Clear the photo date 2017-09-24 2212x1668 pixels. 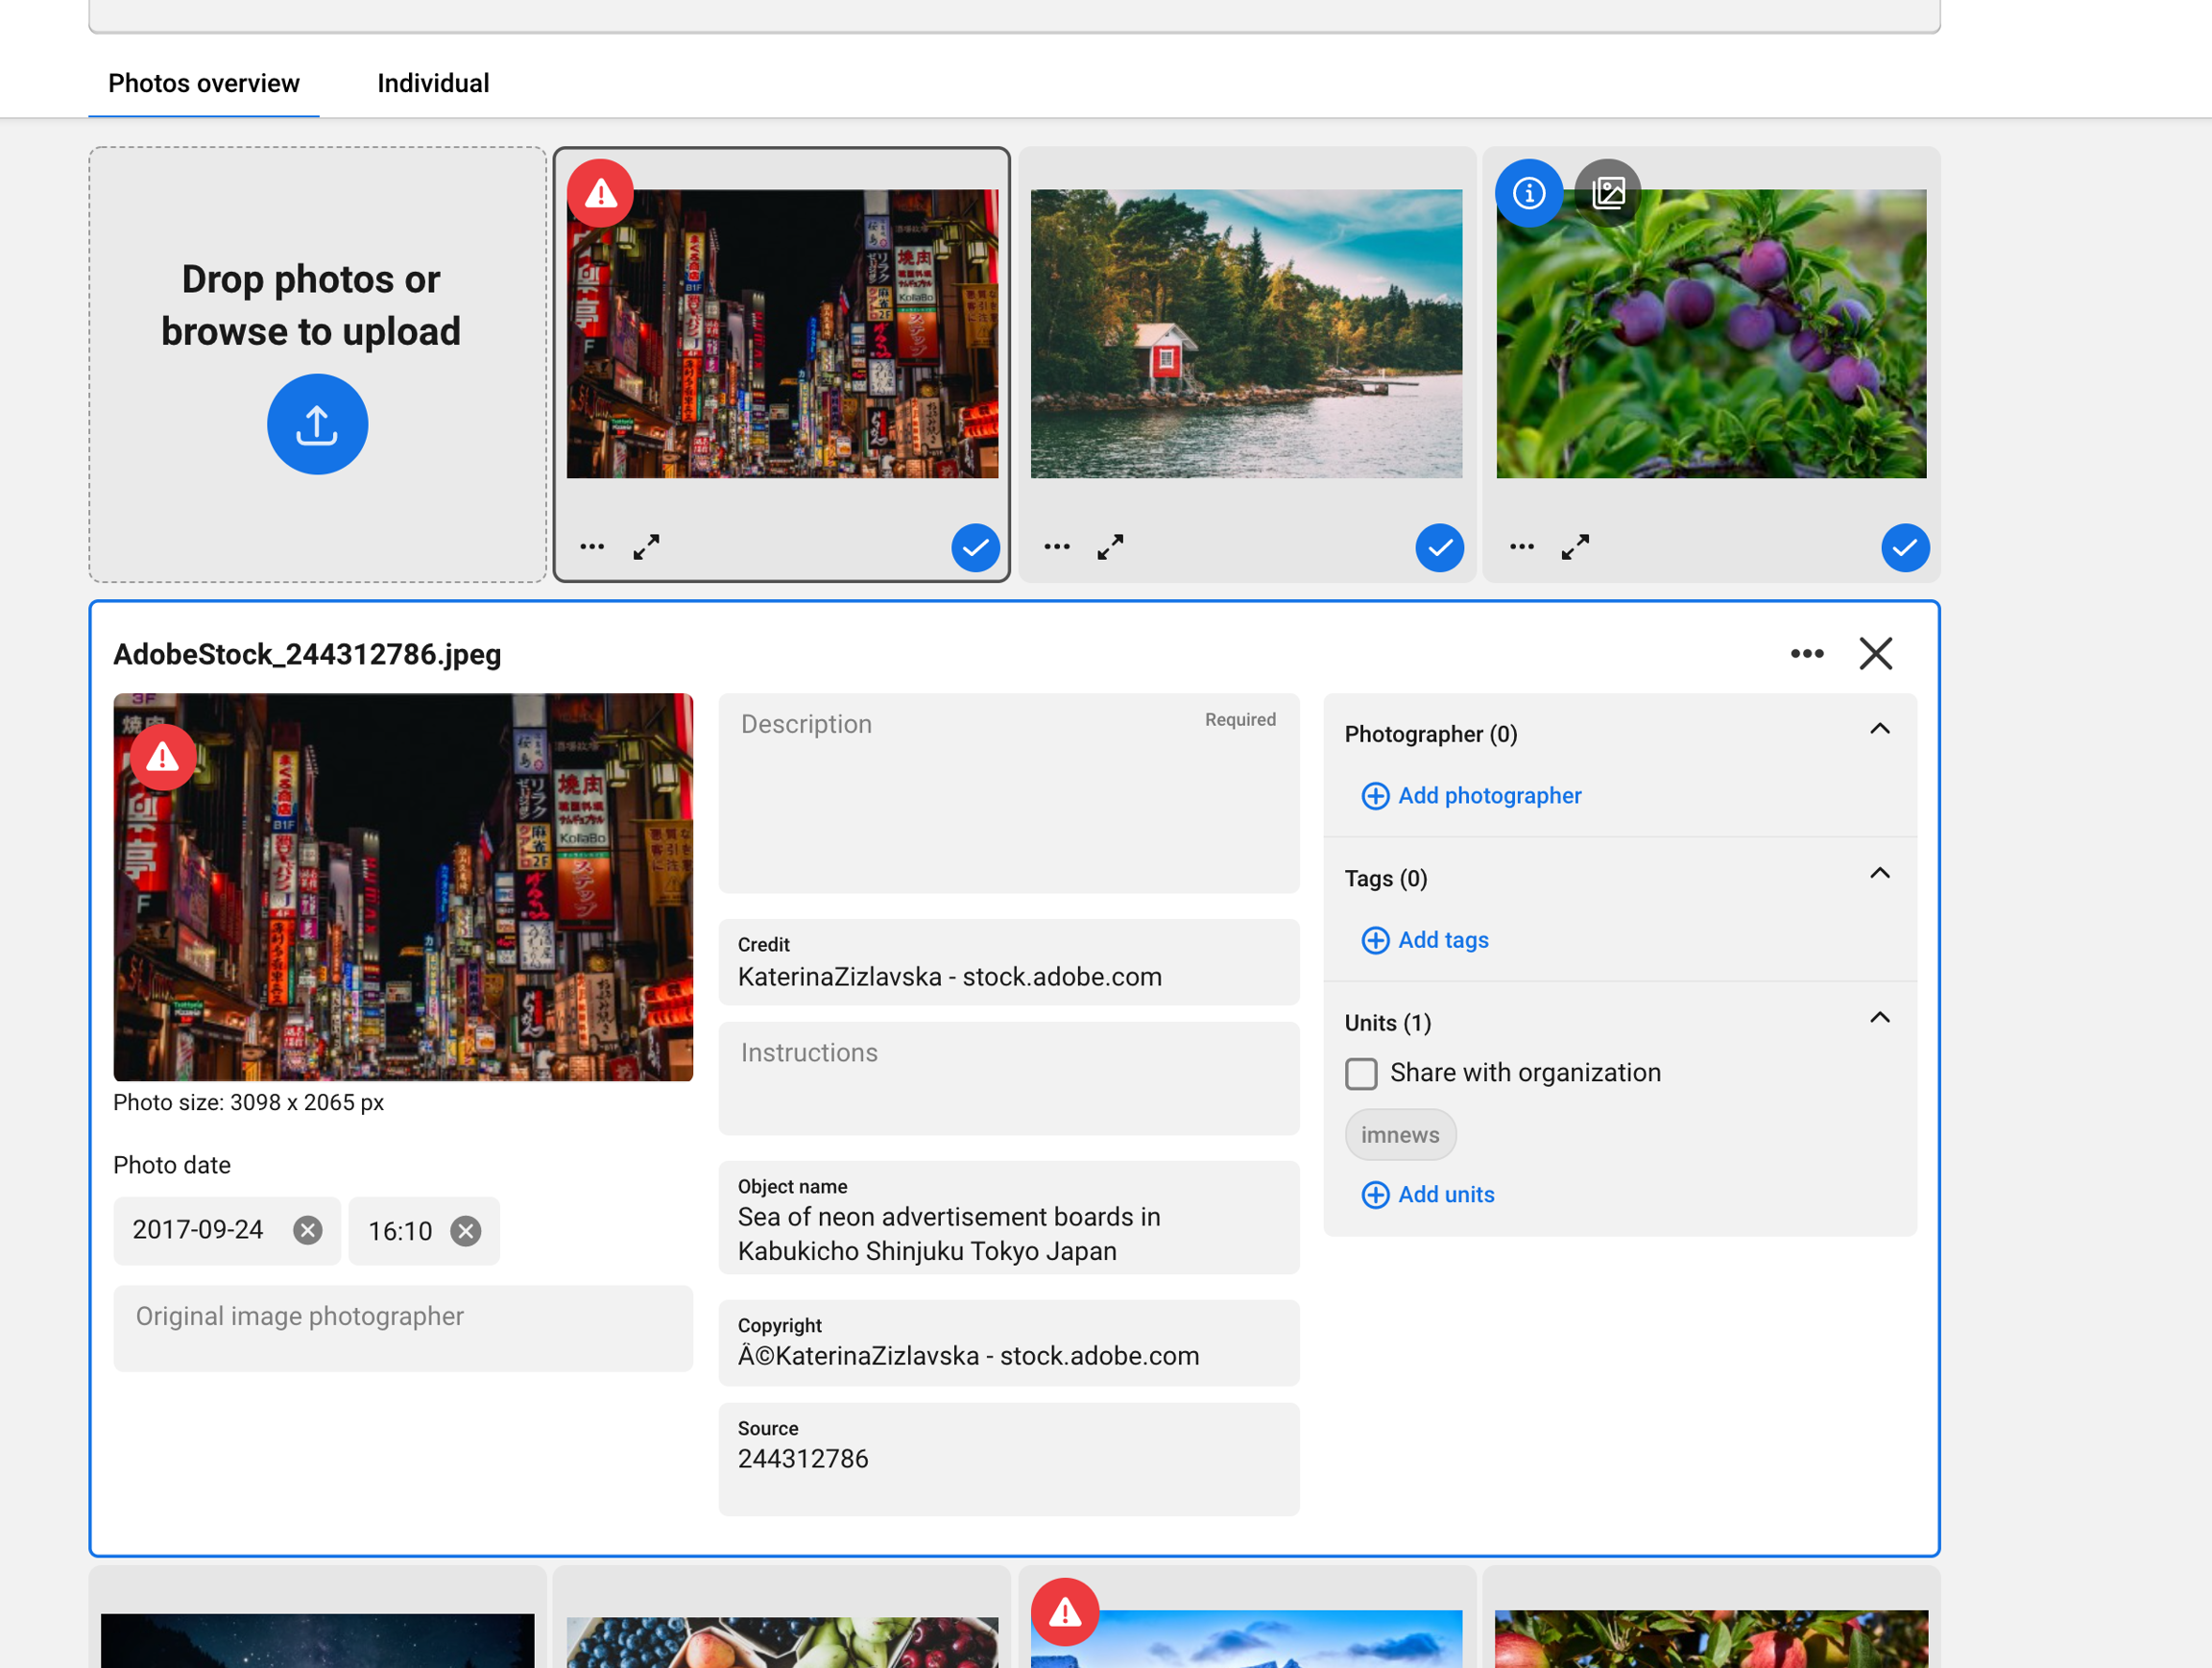(x=308, y=1230)
